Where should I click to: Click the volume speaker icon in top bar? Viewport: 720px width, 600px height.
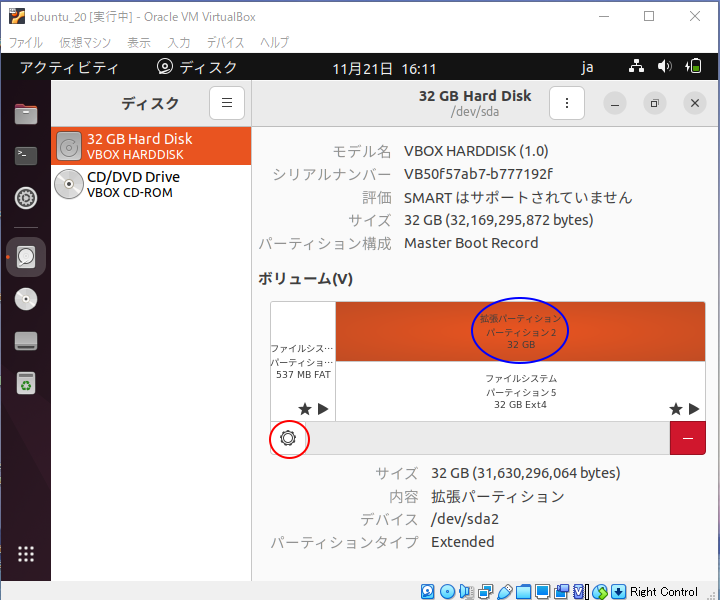tap(664, 67)
